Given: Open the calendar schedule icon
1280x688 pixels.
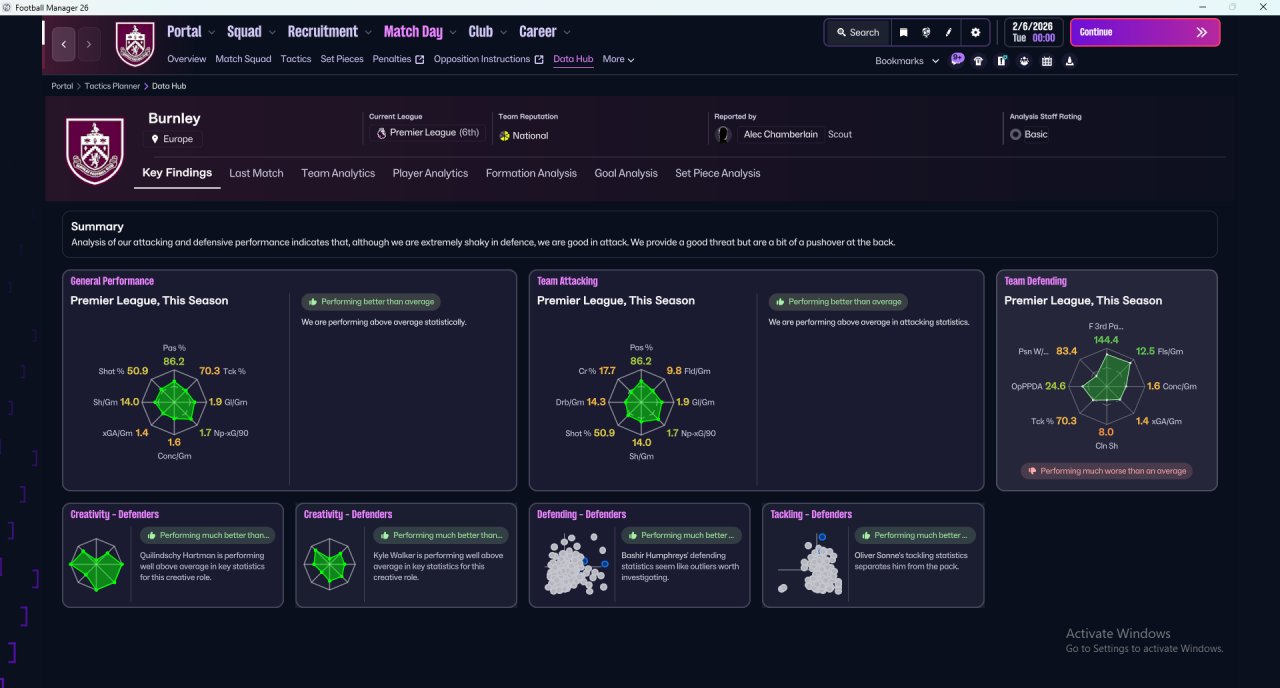Looking at the screenshot, I should pyautogui.click(x=1047, y=61).
